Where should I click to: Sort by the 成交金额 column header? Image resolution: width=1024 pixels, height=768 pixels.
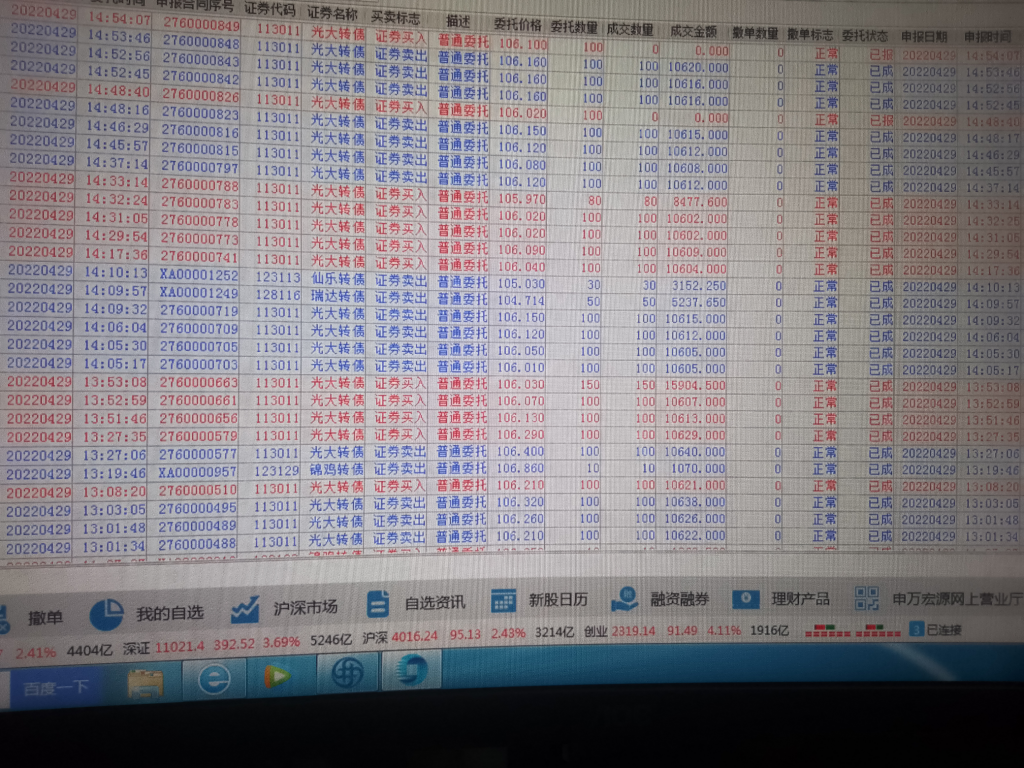point(693,31)
